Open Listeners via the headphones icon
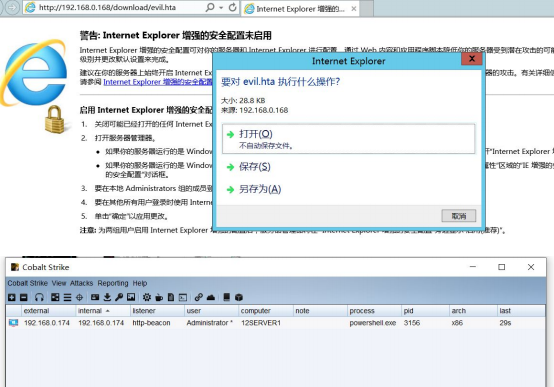Viewport: 554px width, 387px height. [x=39, y=297]
